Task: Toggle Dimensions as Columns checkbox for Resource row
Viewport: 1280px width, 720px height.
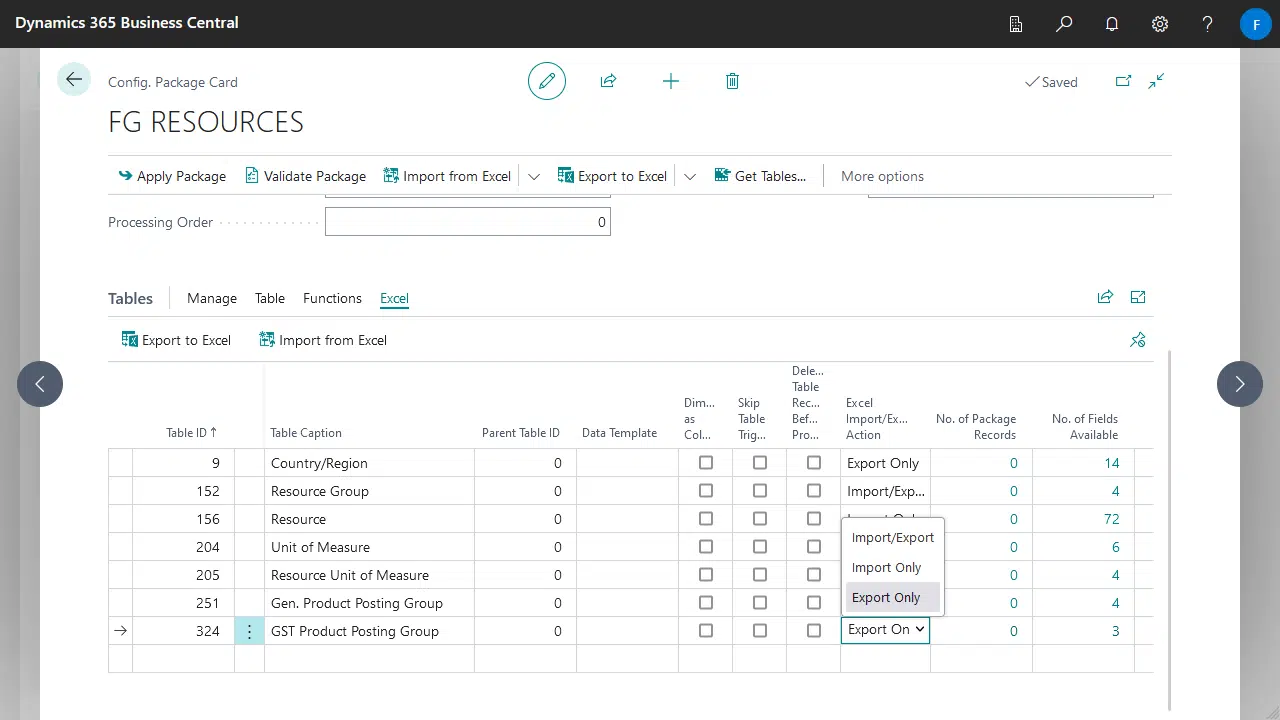Action: (706, 519)
